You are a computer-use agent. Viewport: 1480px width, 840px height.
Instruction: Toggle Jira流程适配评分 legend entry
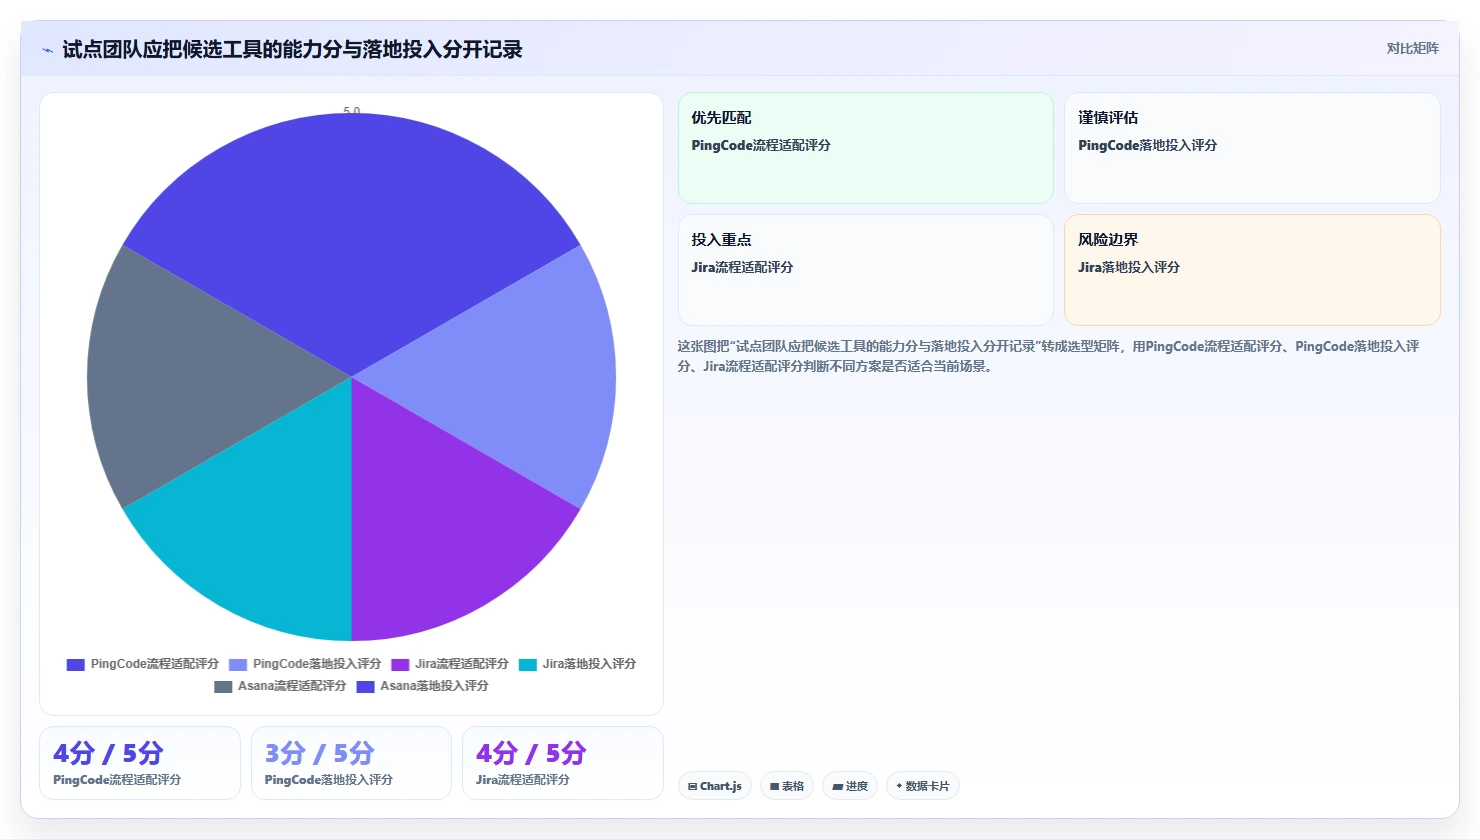pyautogui.click(x=450, y=664)
